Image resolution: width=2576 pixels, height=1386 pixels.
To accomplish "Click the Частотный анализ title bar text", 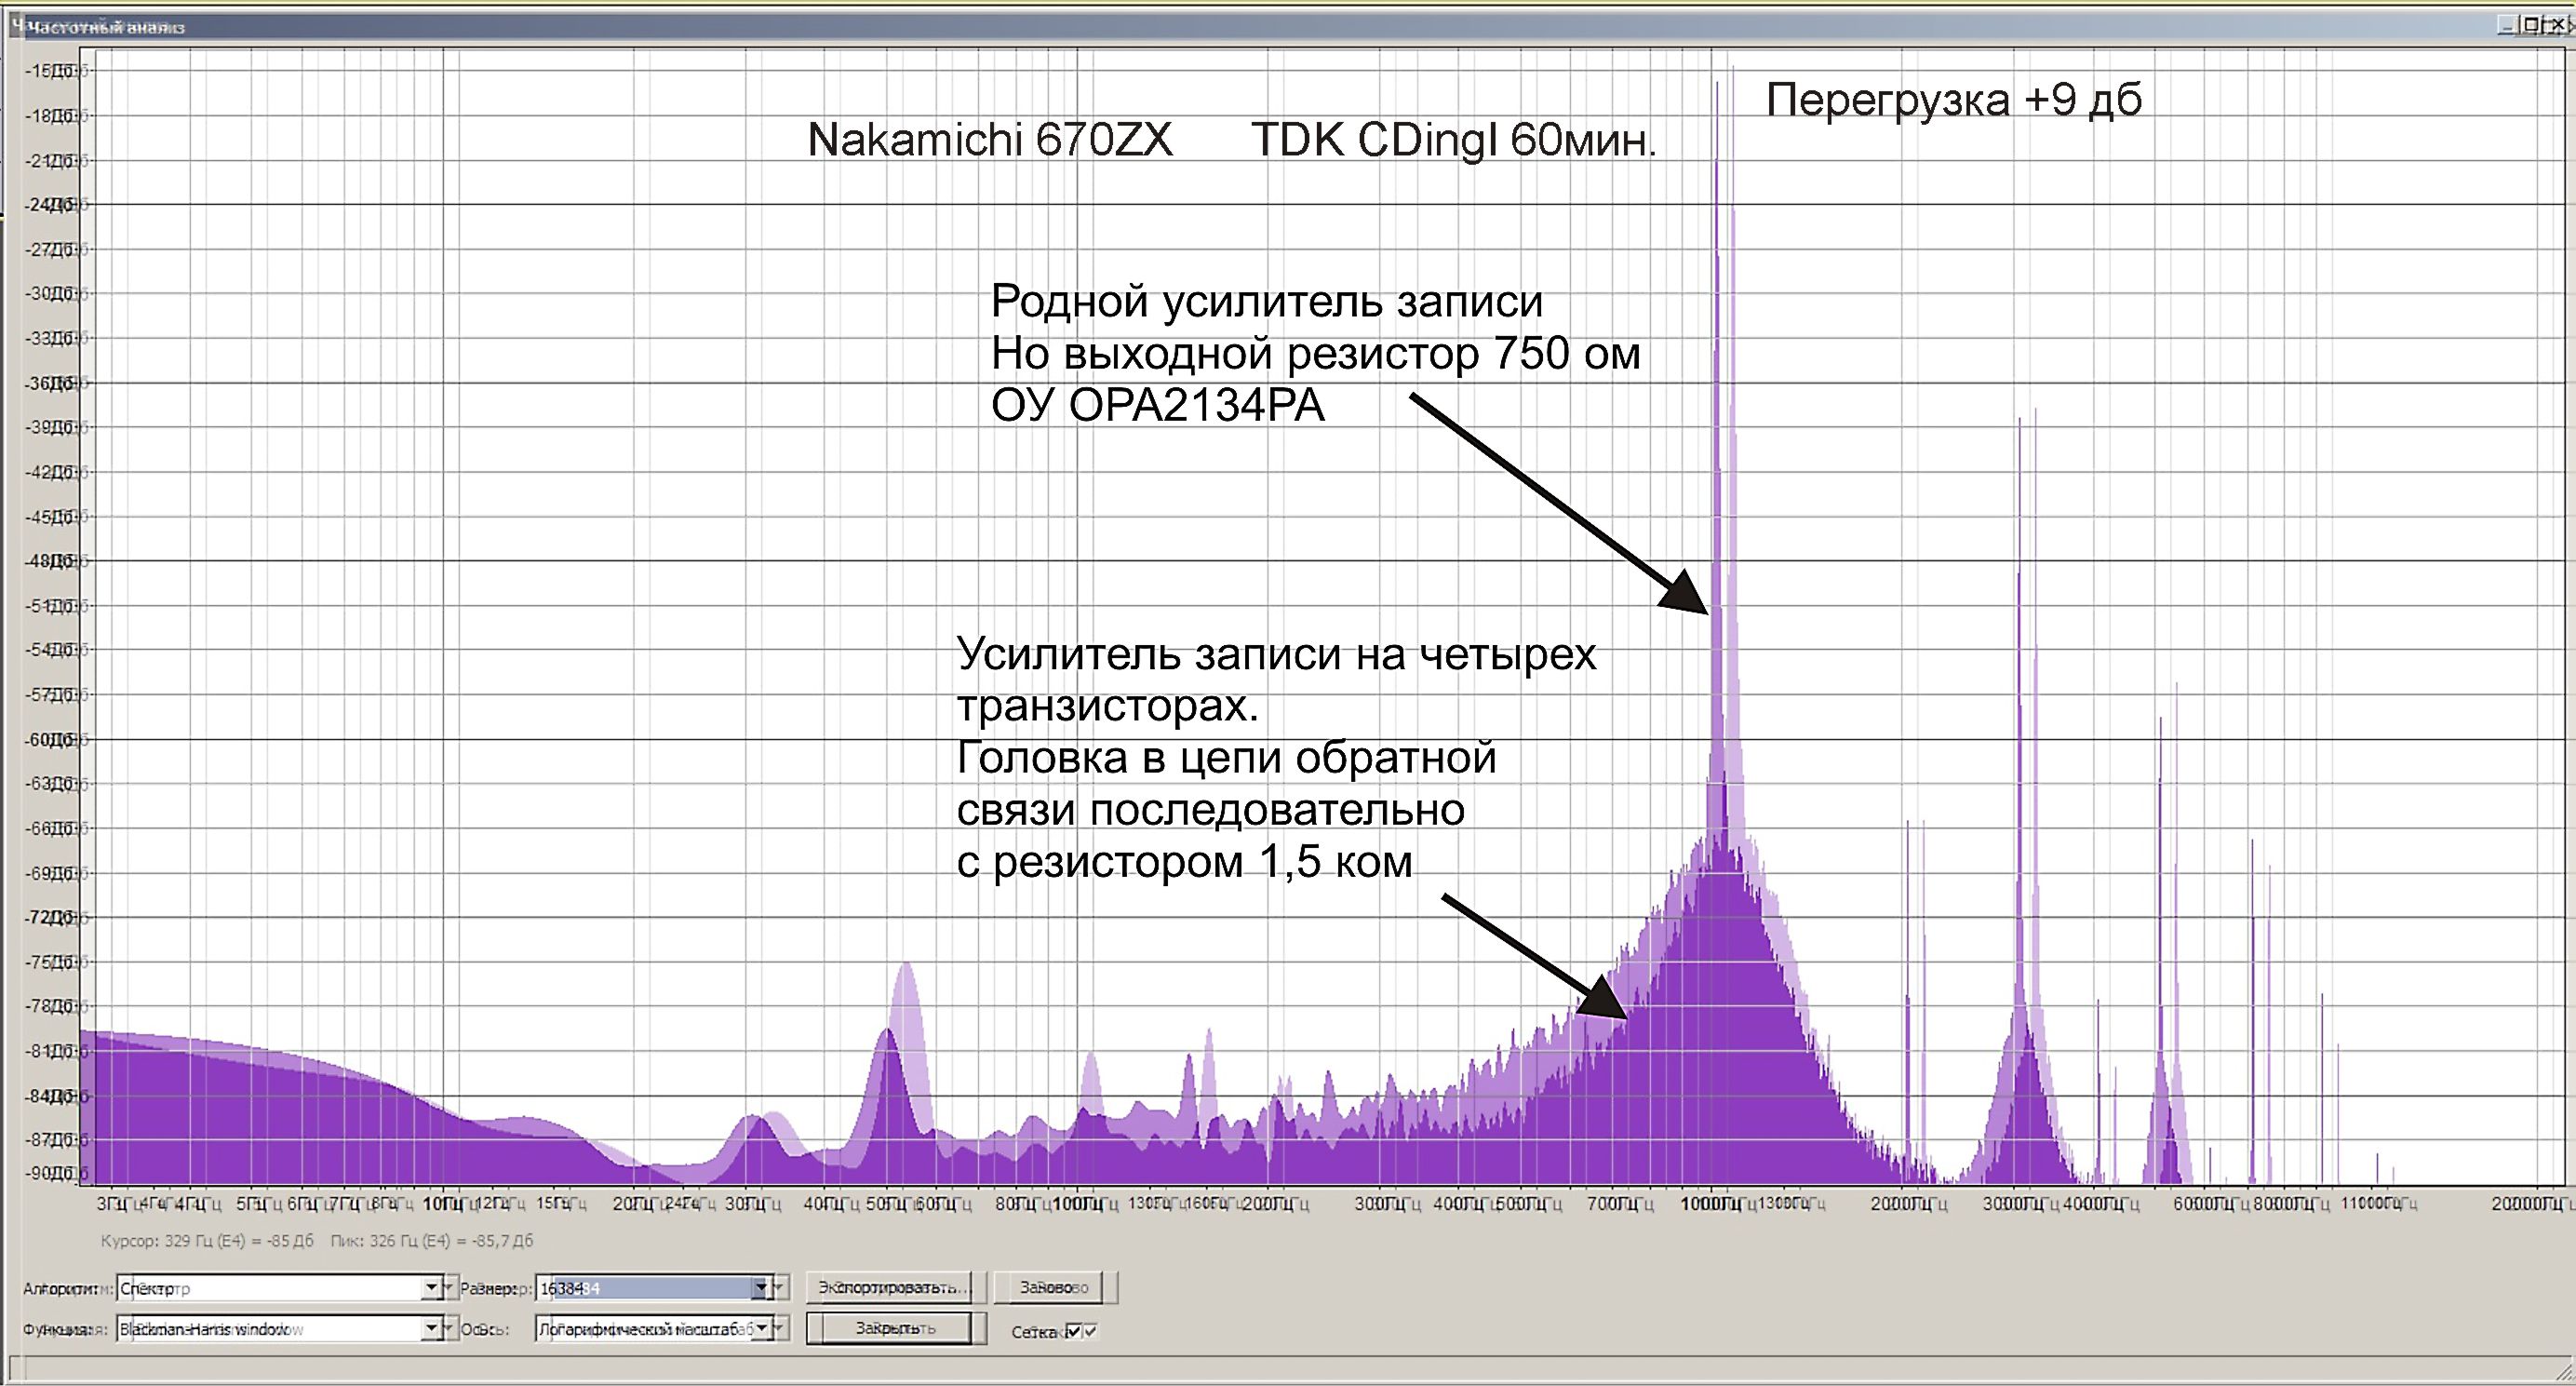I will (105, 28).
